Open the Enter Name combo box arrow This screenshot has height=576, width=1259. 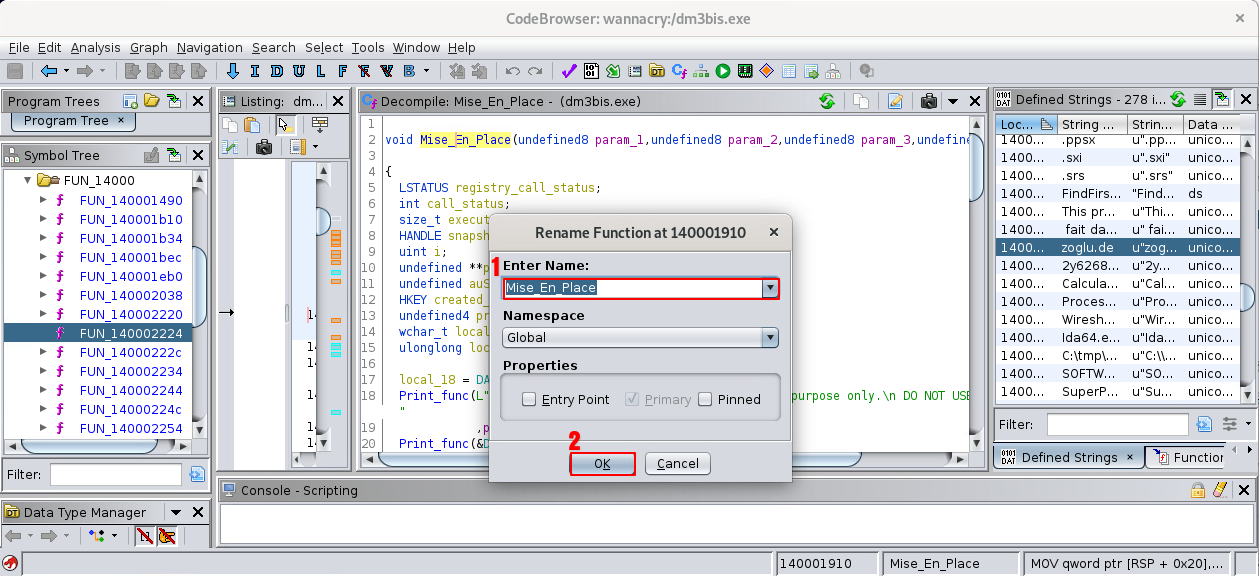coord(769,288)
